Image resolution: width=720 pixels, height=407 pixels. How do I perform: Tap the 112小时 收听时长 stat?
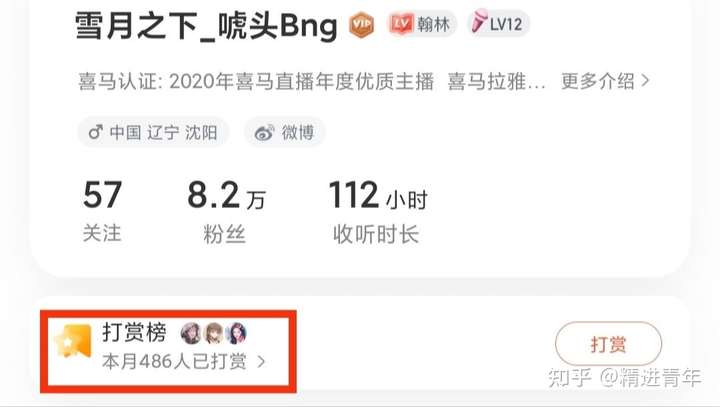pyautogui.click(x=378, y=211)
